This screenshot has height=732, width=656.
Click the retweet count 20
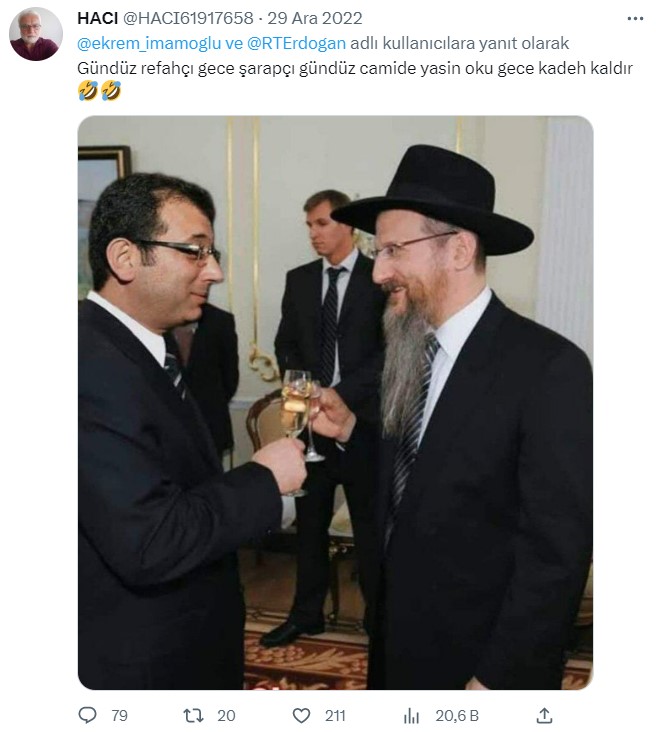pos(226,715)
